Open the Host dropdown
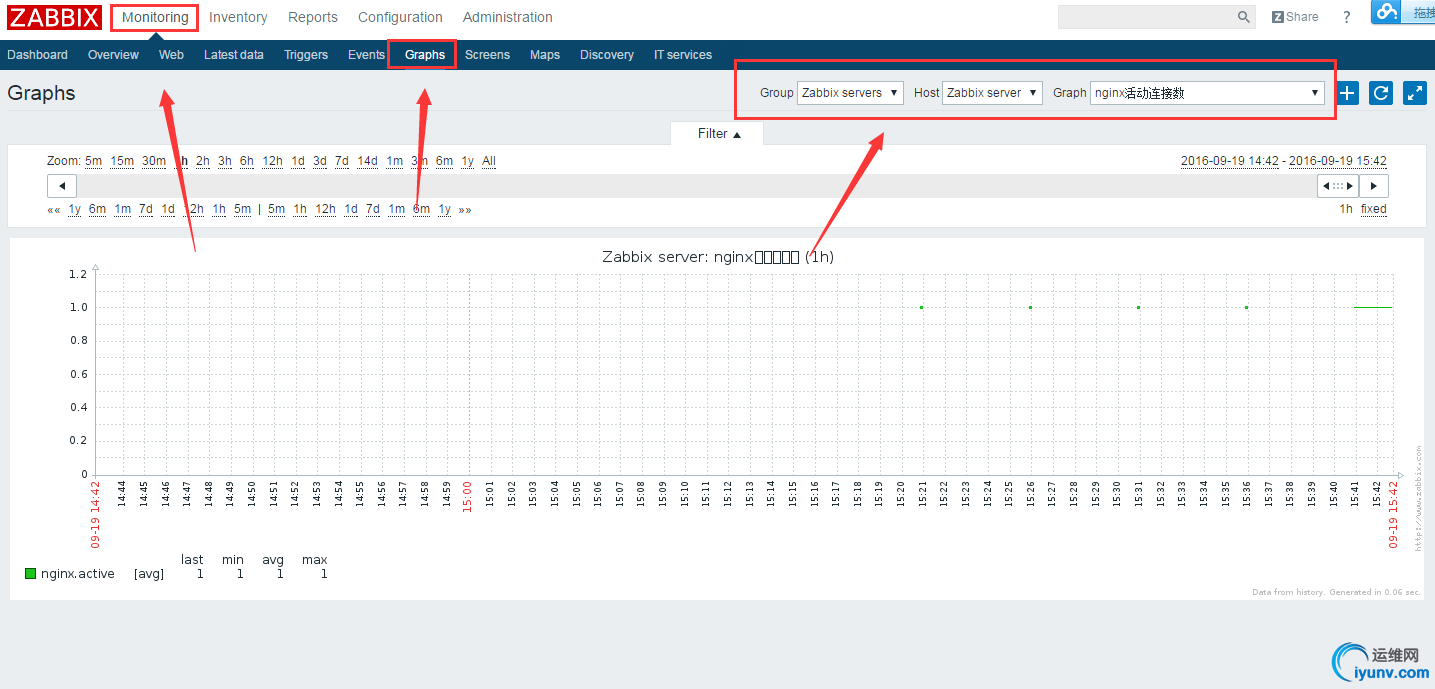This screenshot has height=689, width=1435. [992, 93]
